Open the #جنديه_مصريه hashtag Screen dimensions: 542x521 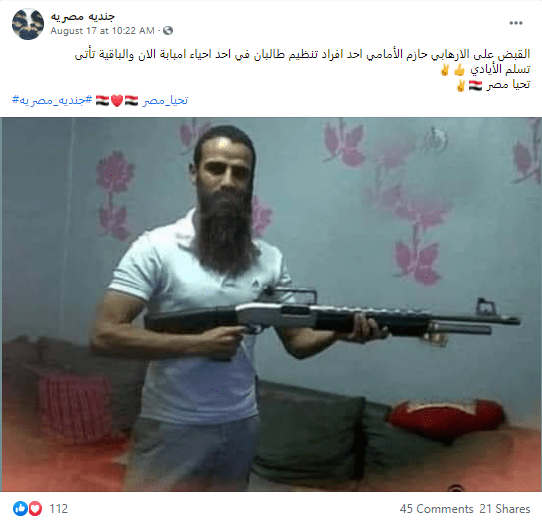coord(52,100)
